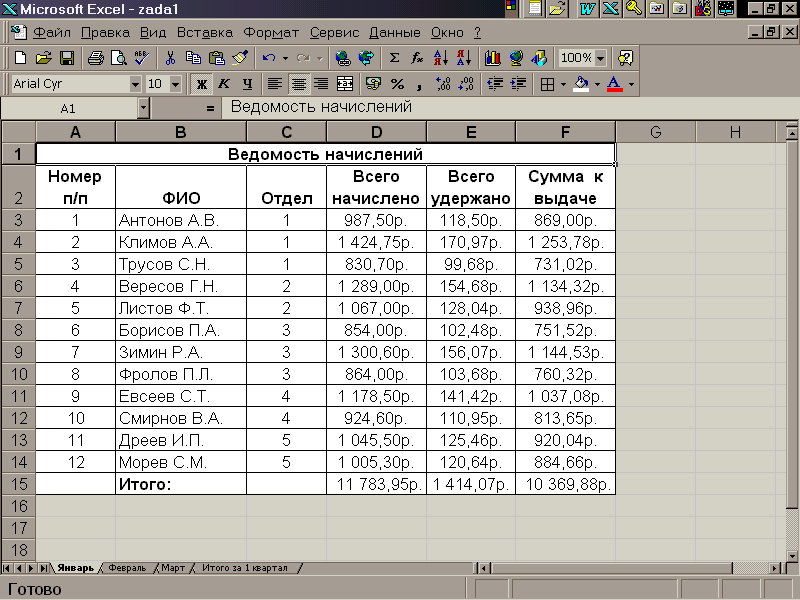Select cell Антонов А.В.
Viewport: 800px width, 600px height.
tap(181, 220)
